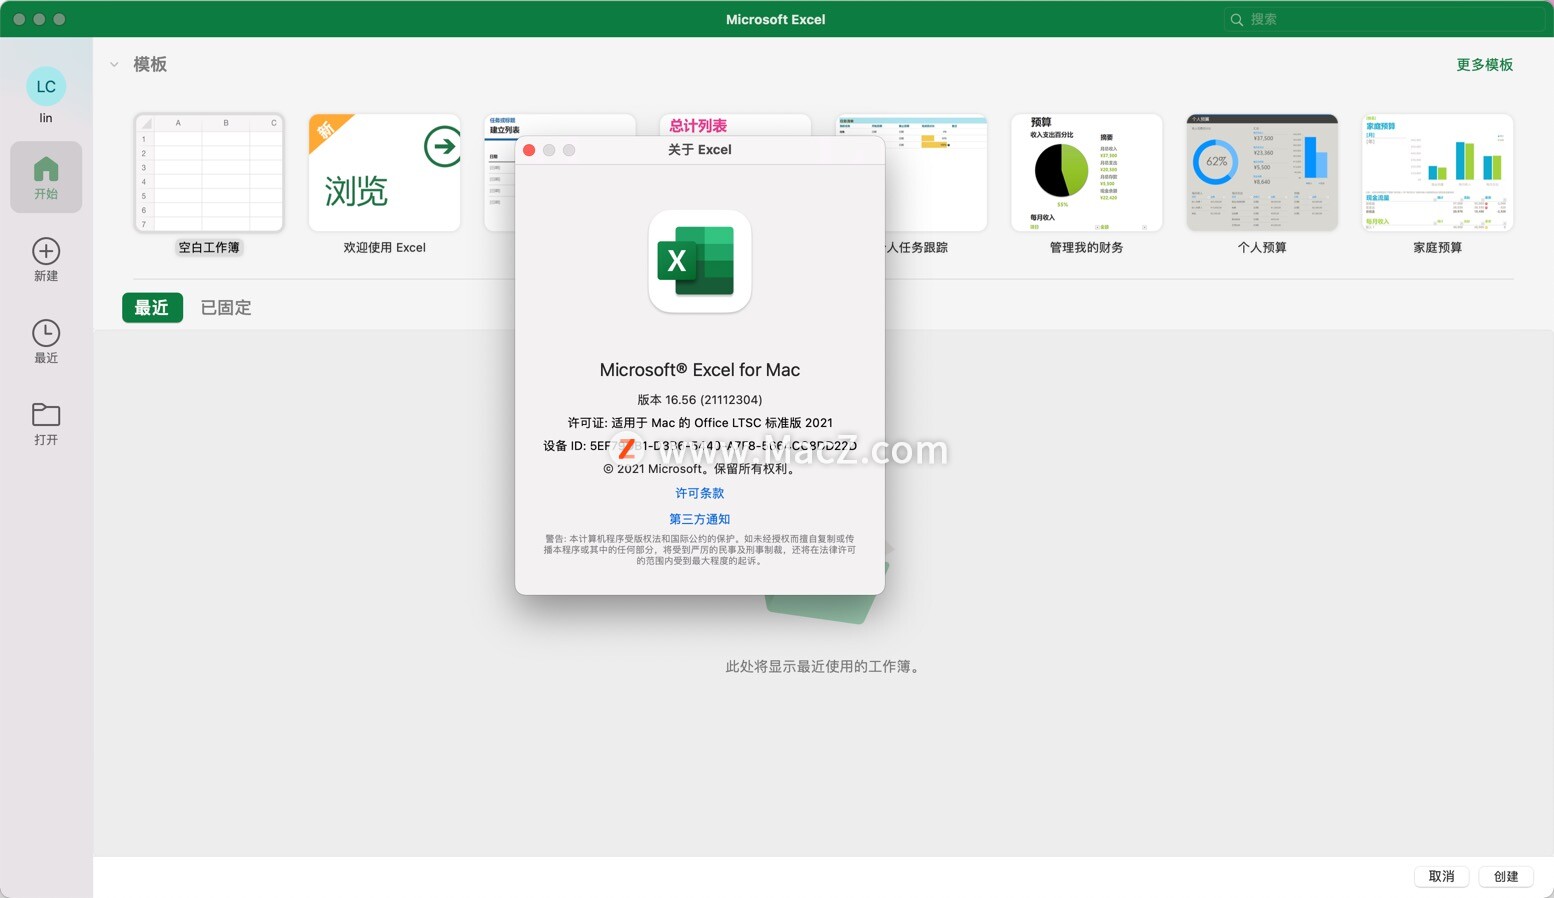Screen dimensions: 1554x898
Task: Click the 取消 button
Action: [1441, 876]
